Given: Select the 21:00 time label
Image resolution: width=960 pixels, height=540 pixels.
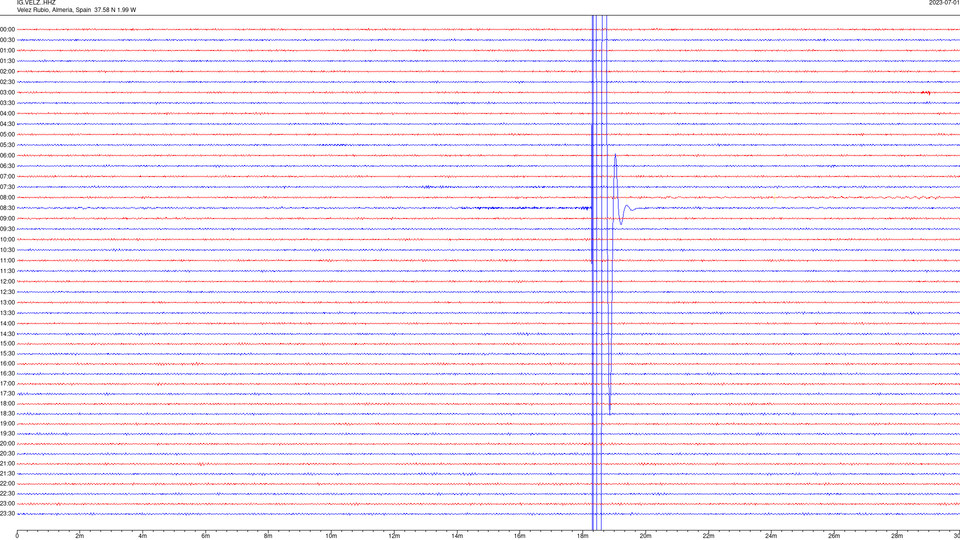Looking at the screenshot, I should click(7, 463).
